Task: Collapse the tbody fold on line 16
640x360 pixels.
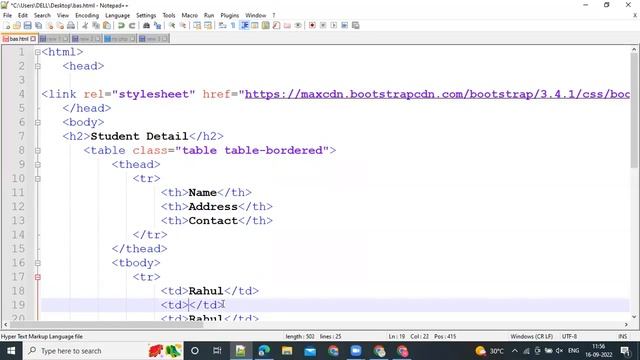Action: coord(38,263)
